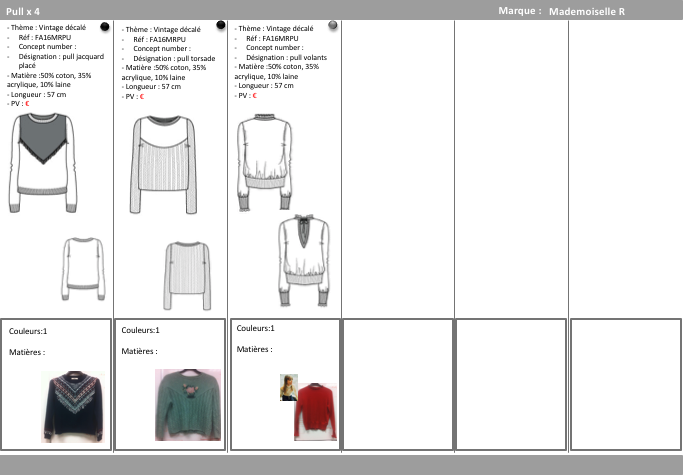Select "Réf : FA16MRPU" in volants column
Viewport: 683px width, 475px height.
[272, 38]
